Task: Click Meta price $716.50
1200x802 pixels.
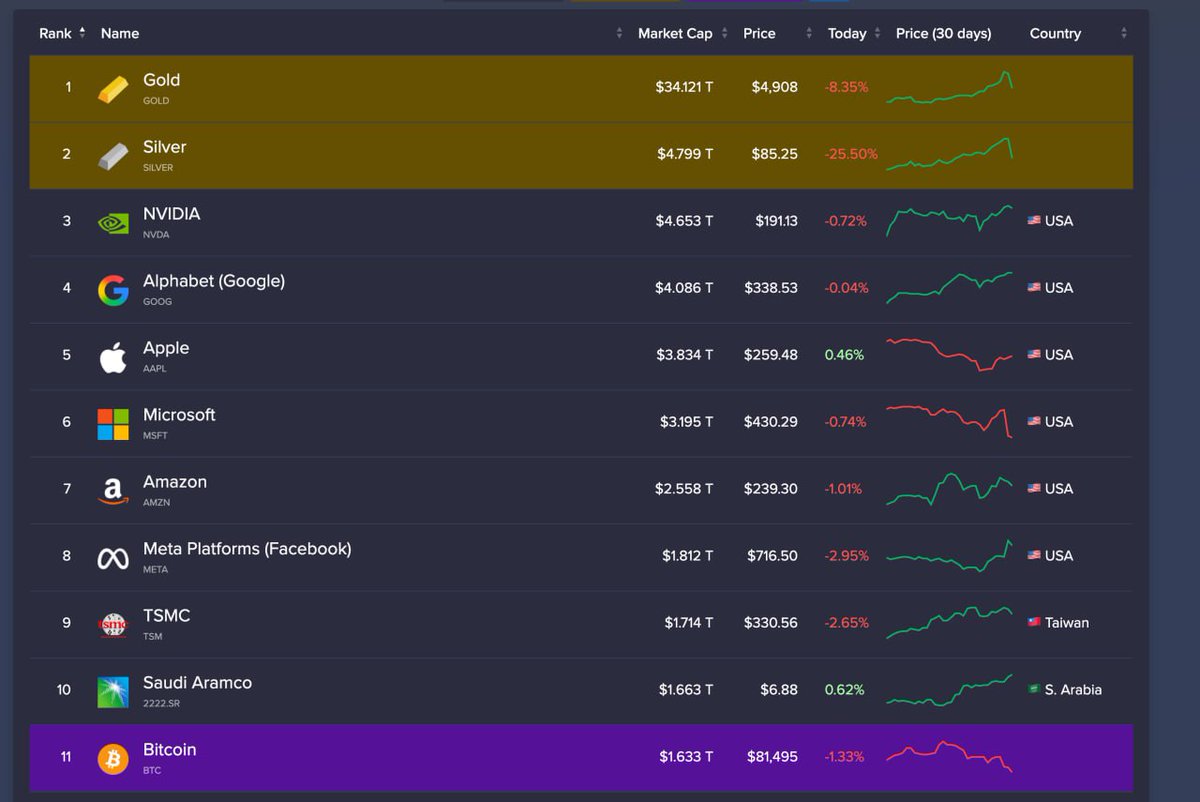Action: coord(772,556)
